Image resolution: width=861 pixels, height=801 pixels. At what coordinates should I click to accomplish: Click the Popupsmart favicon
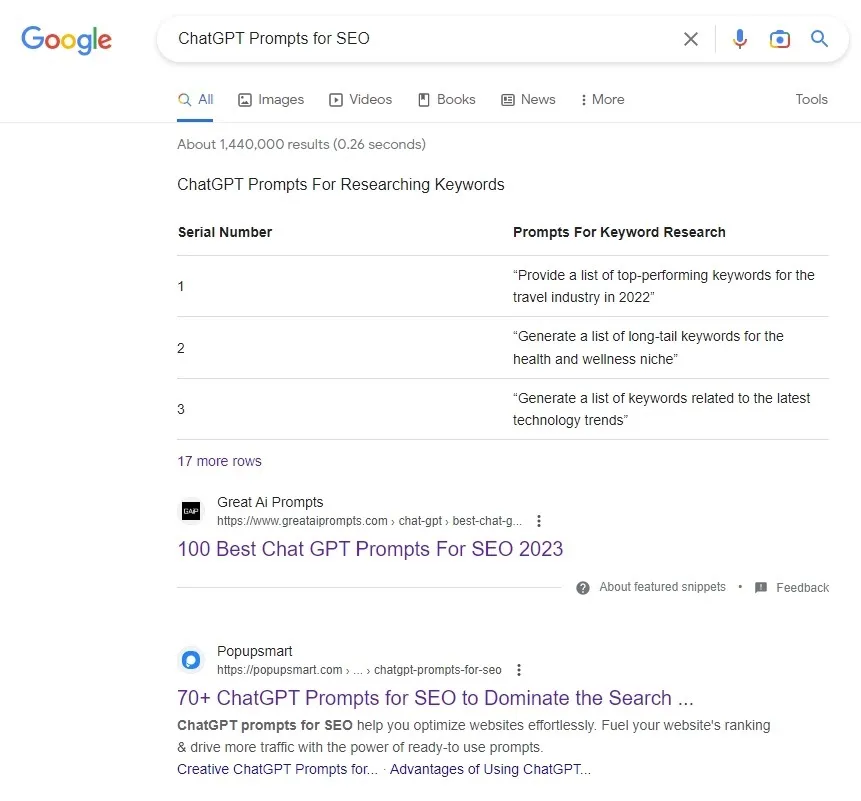[x=191, y=660]
